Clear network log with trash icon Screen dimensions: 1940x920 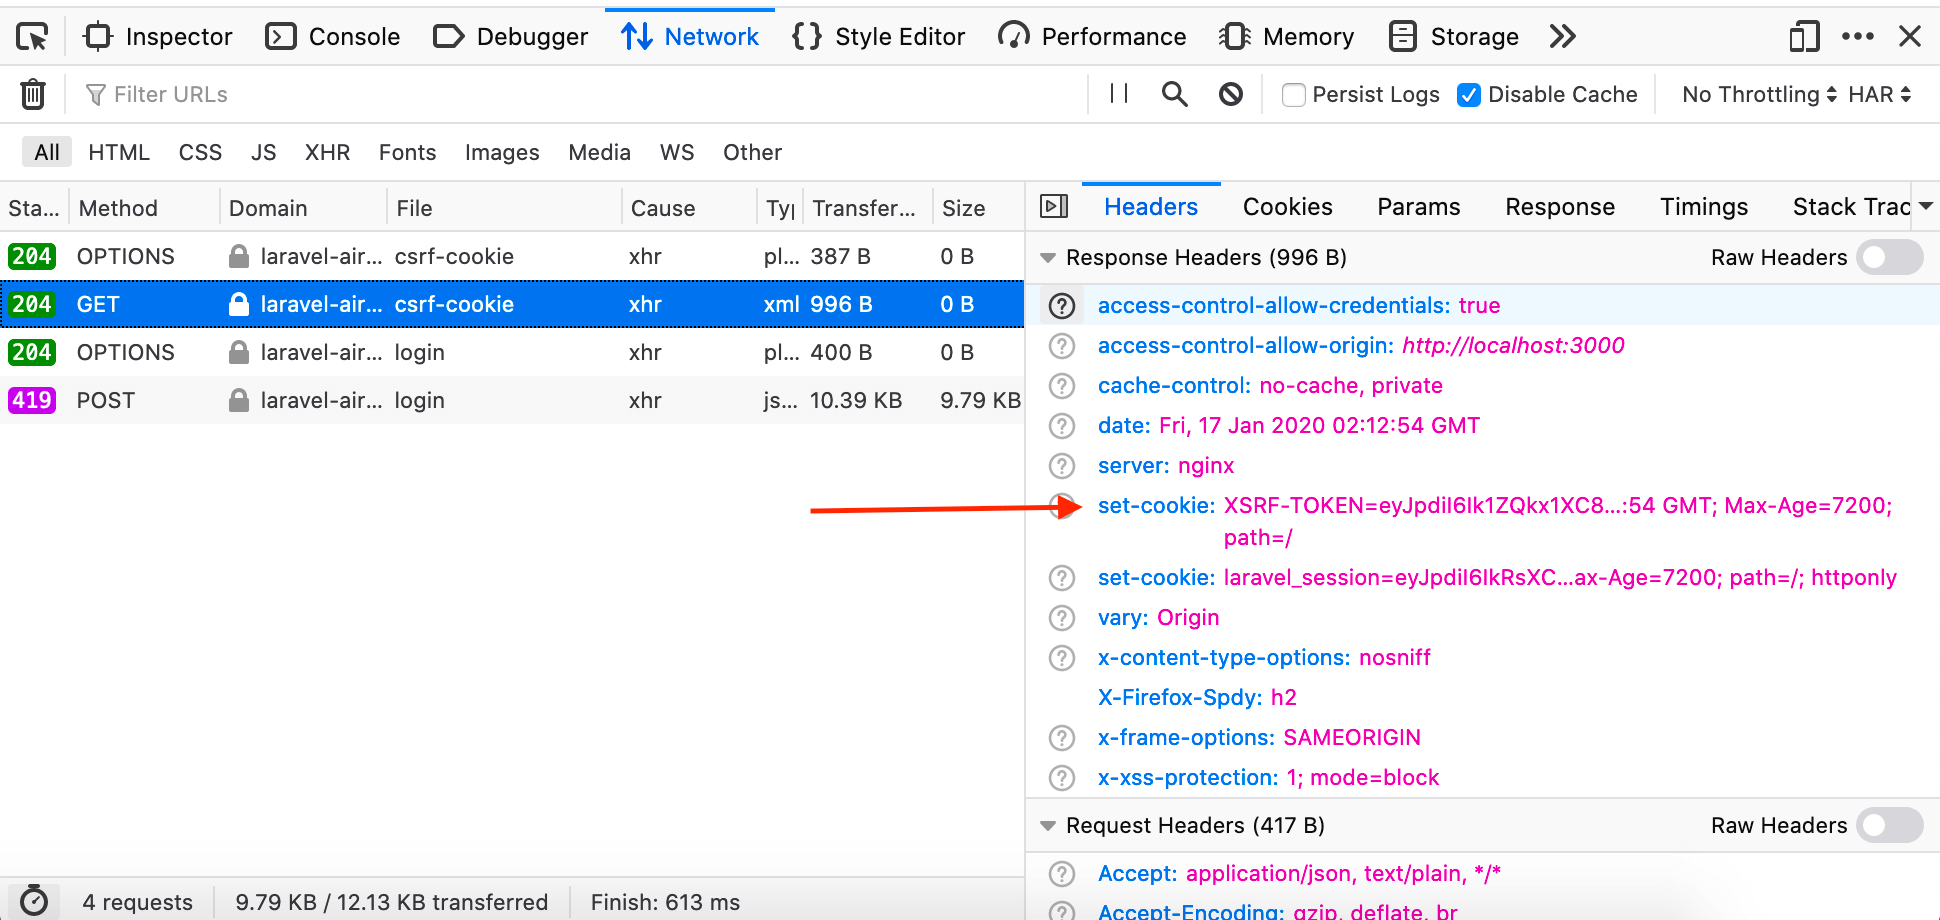[x=33, y=94]
